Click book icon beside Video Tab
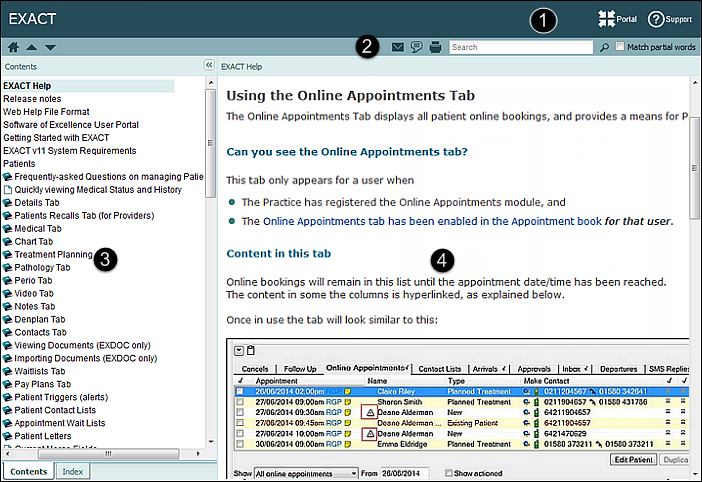The image size is (702, 482). [8, 294]
